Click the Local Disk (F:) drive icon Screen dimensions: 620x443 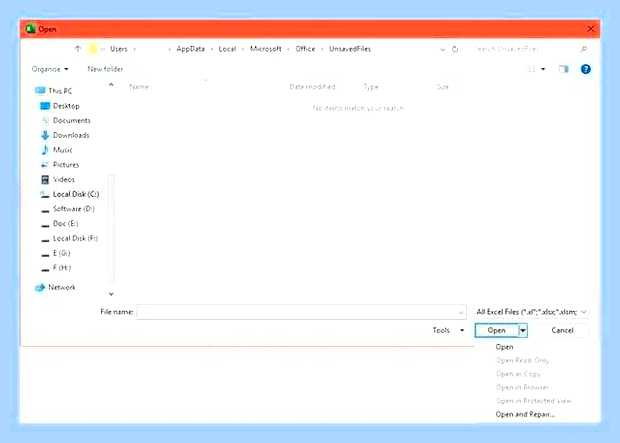click(x=45, y=240)
